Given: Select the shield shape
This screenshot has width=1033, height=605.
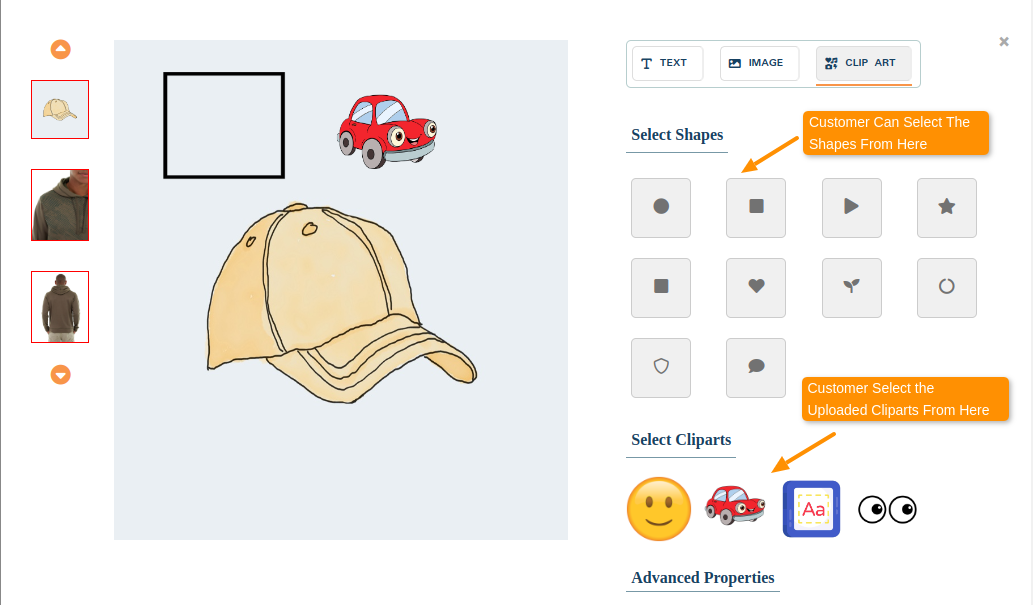Looking at the screenshot, I should tap(660, 367).
